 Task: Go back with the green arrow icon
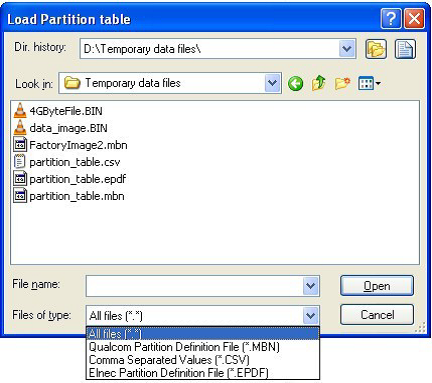tap(295, 83)
